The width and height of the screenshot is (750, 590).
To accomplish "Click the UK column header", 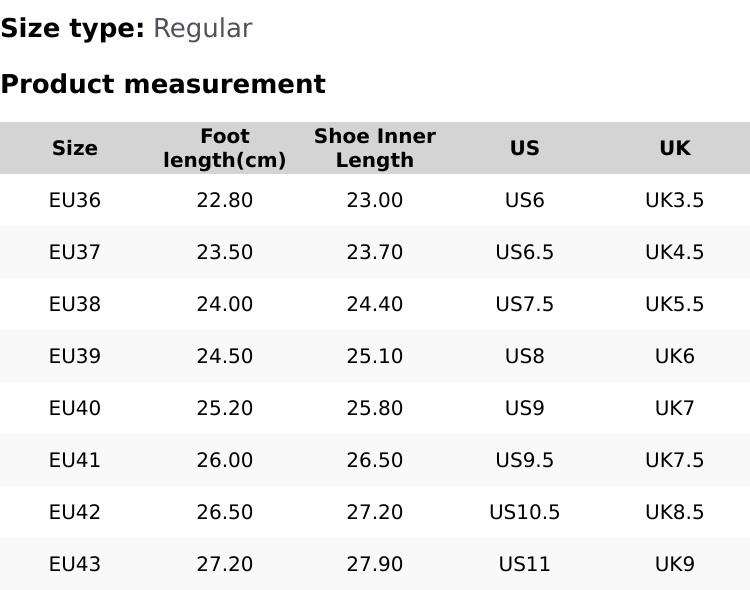I will coord(675,148).
